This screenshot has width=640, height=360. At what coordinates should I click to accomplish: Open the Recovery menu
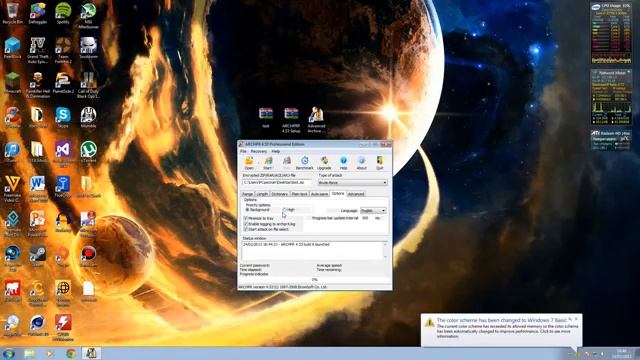pyautogui.click(x=259, y=151)
